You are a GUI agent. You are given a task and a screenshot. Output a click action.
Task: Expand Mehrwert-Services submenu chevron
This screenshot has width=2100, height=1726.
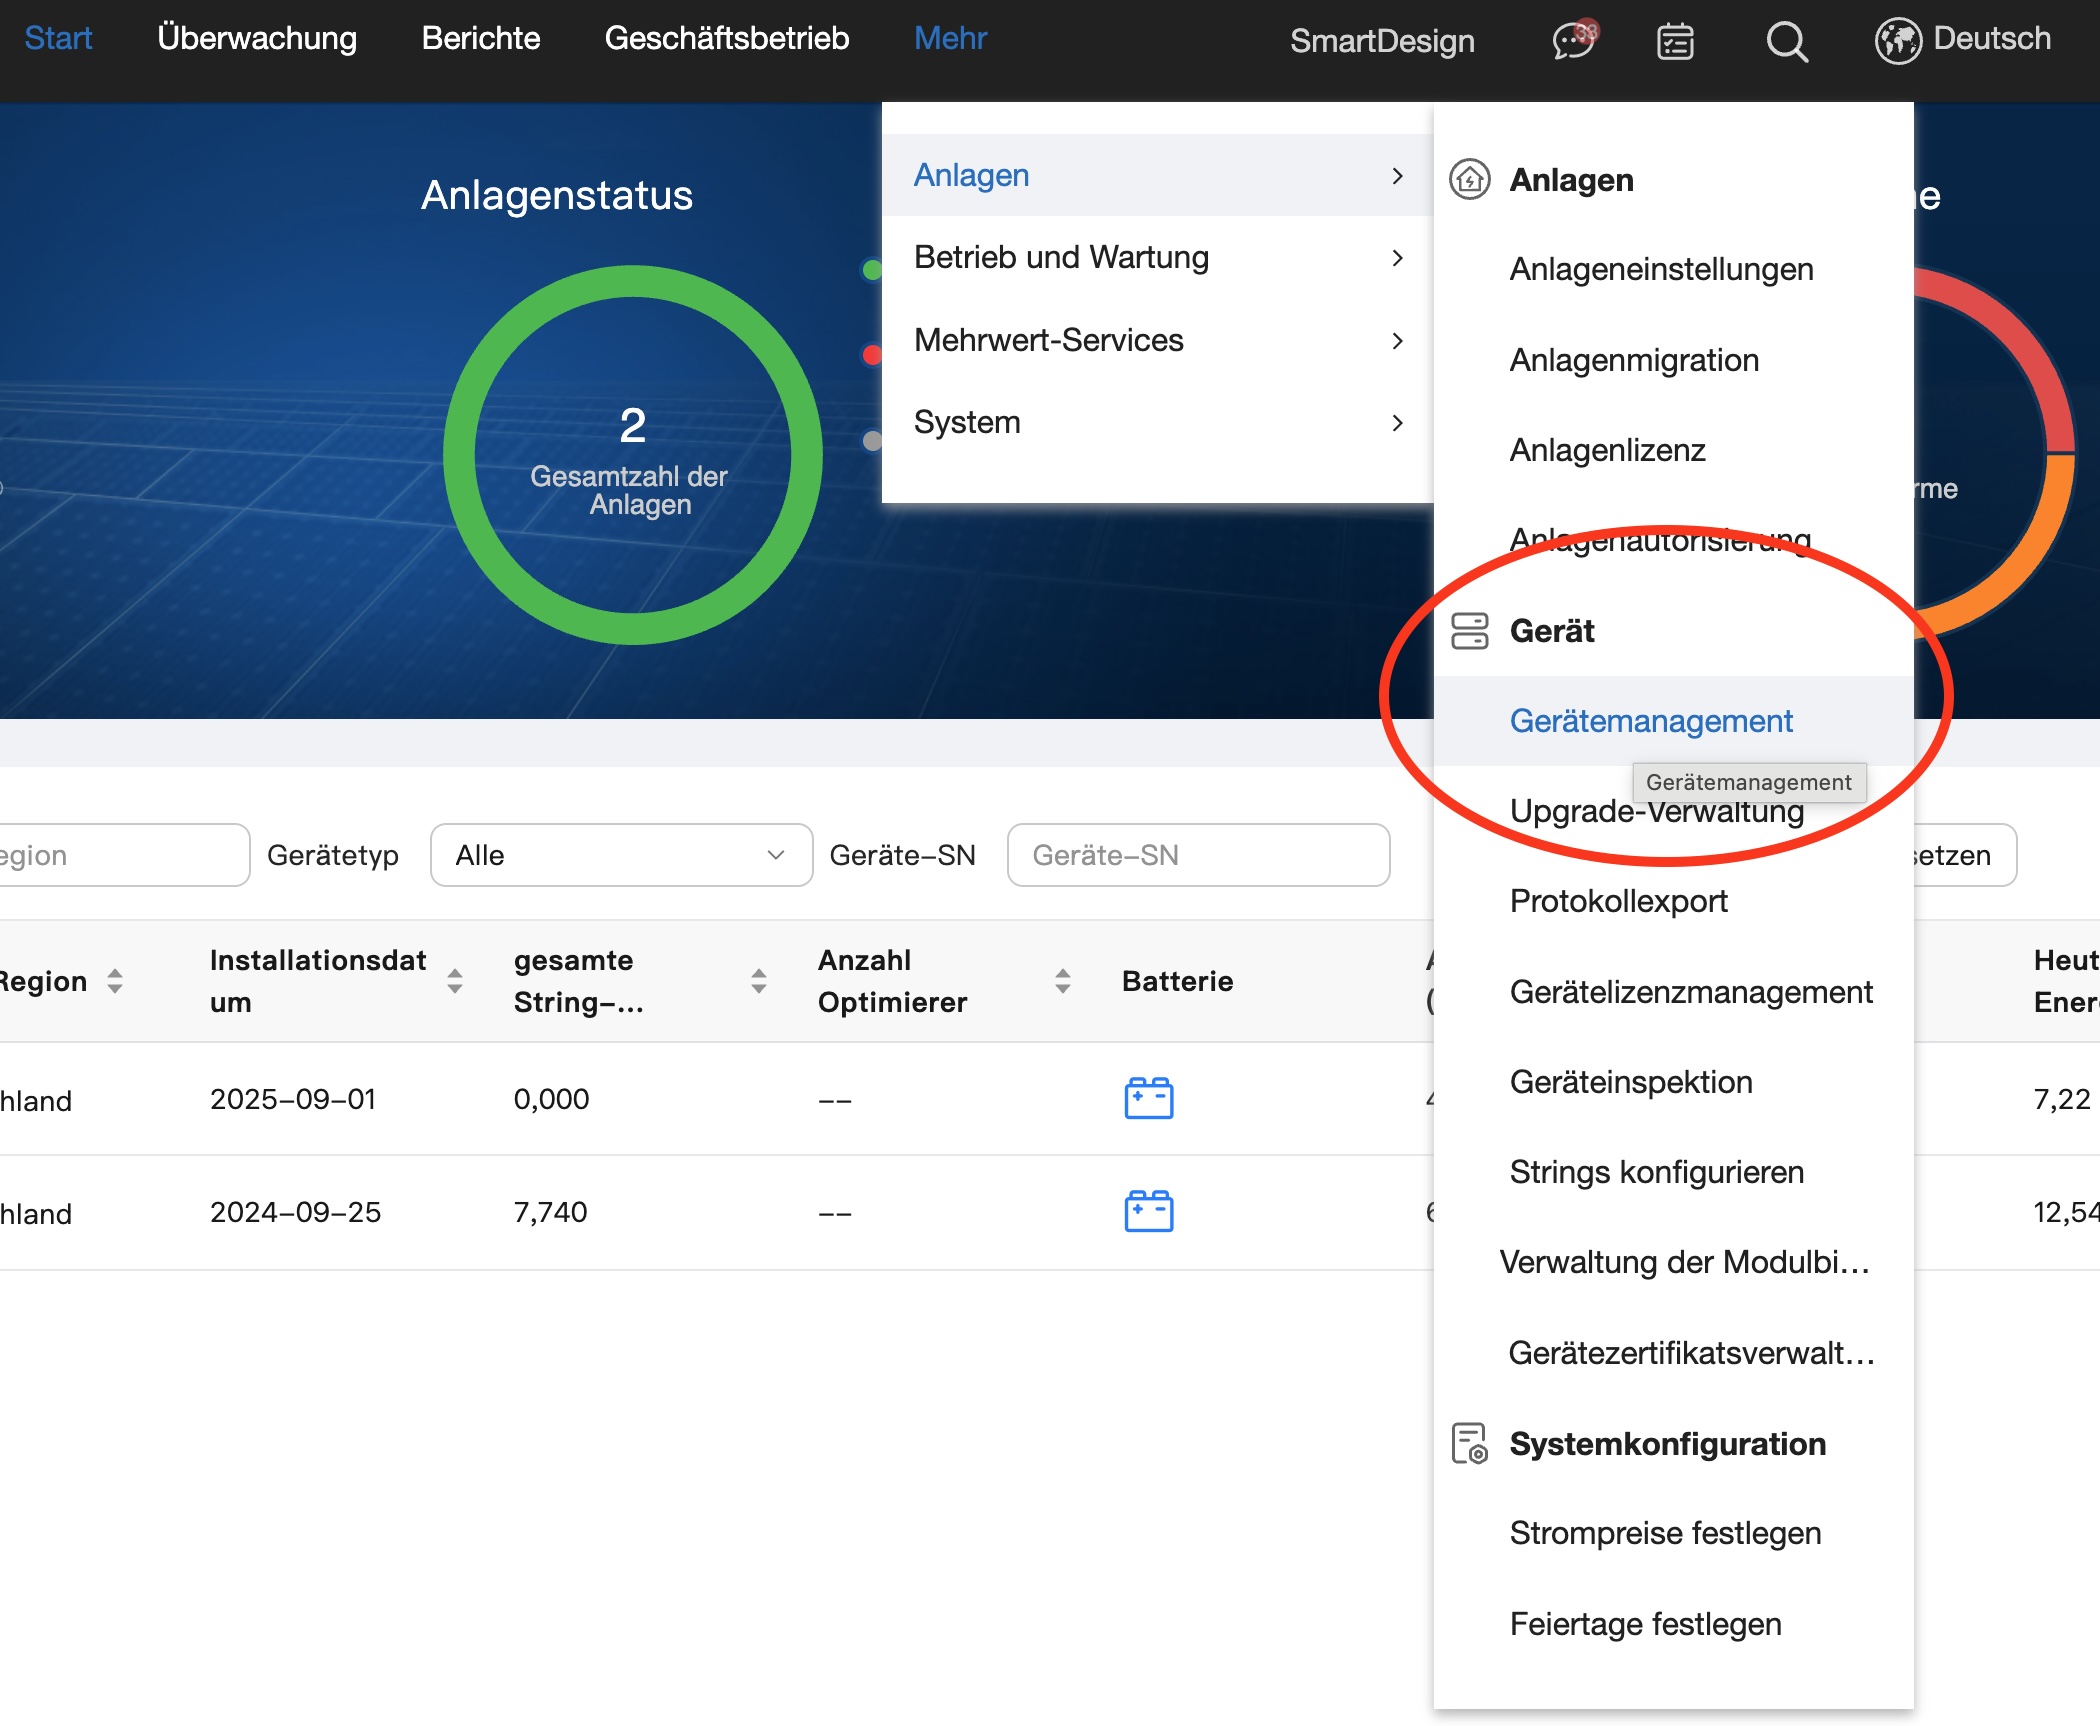(1398, 341)
